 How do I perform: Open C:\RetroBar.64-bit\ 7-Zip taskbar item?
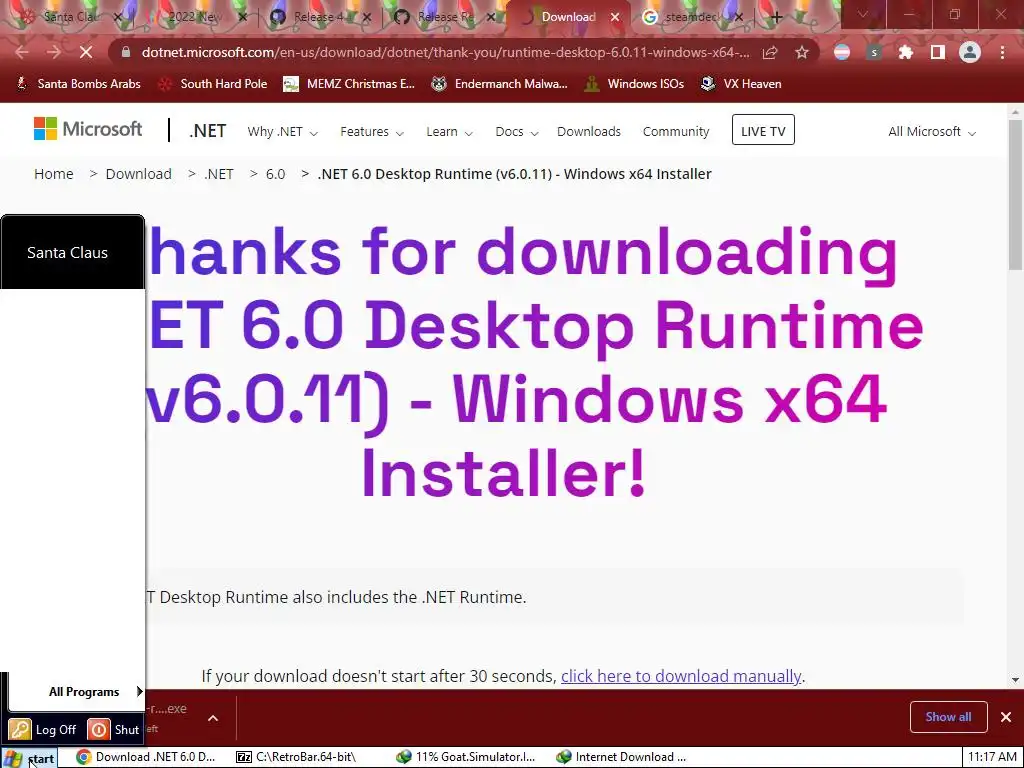pos(297,757)
